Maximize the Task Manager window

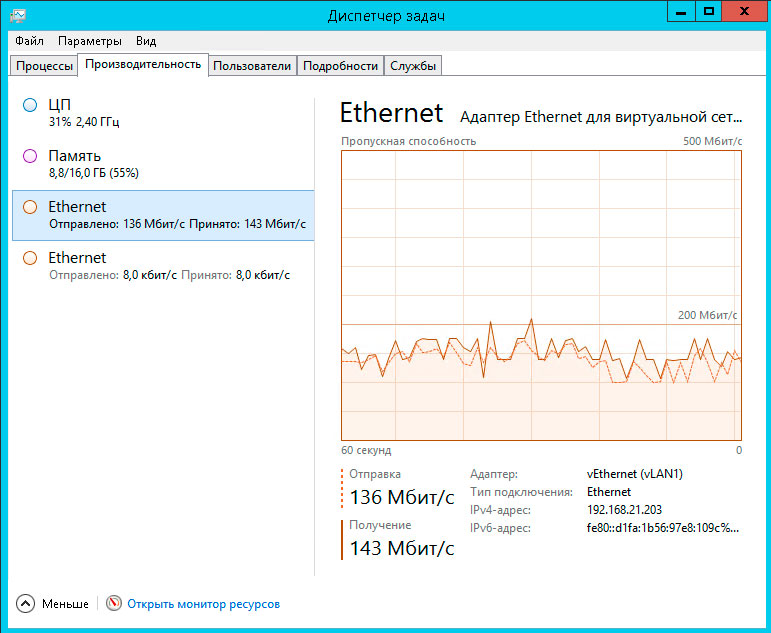(x=708, y=11)
